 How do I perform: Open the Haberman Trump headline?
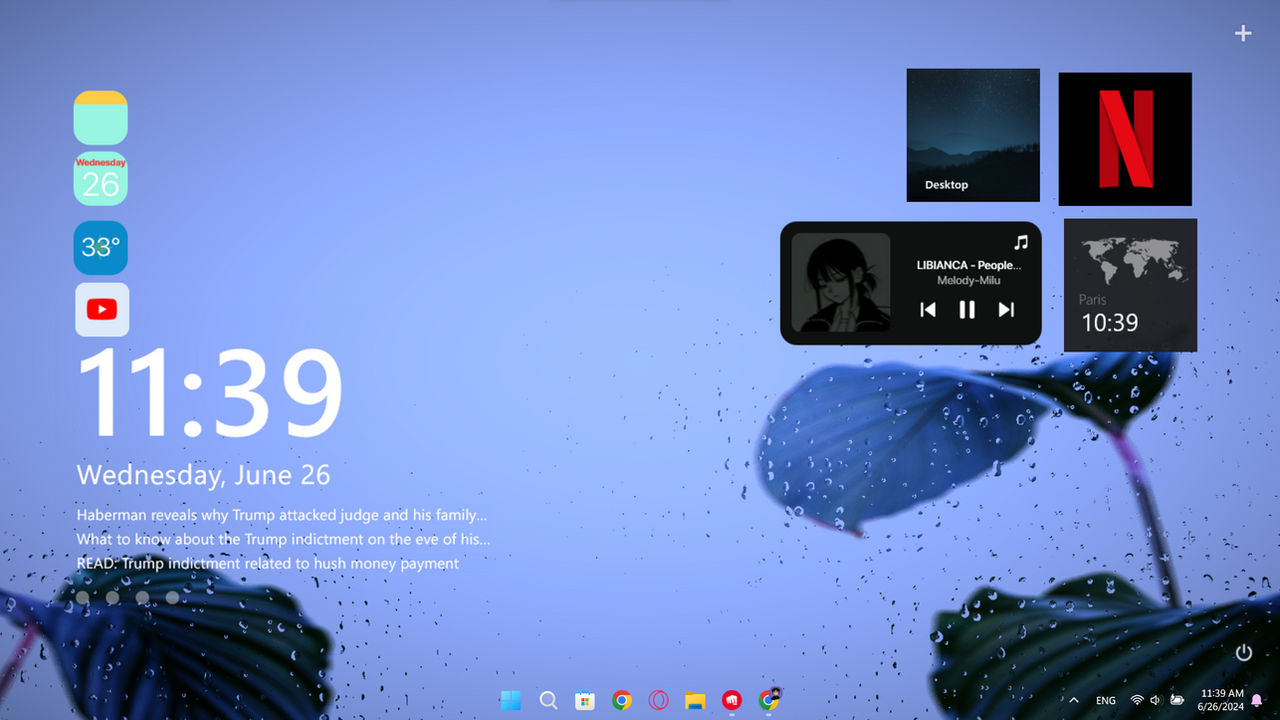pyautogui.click(x=281, y=514)
